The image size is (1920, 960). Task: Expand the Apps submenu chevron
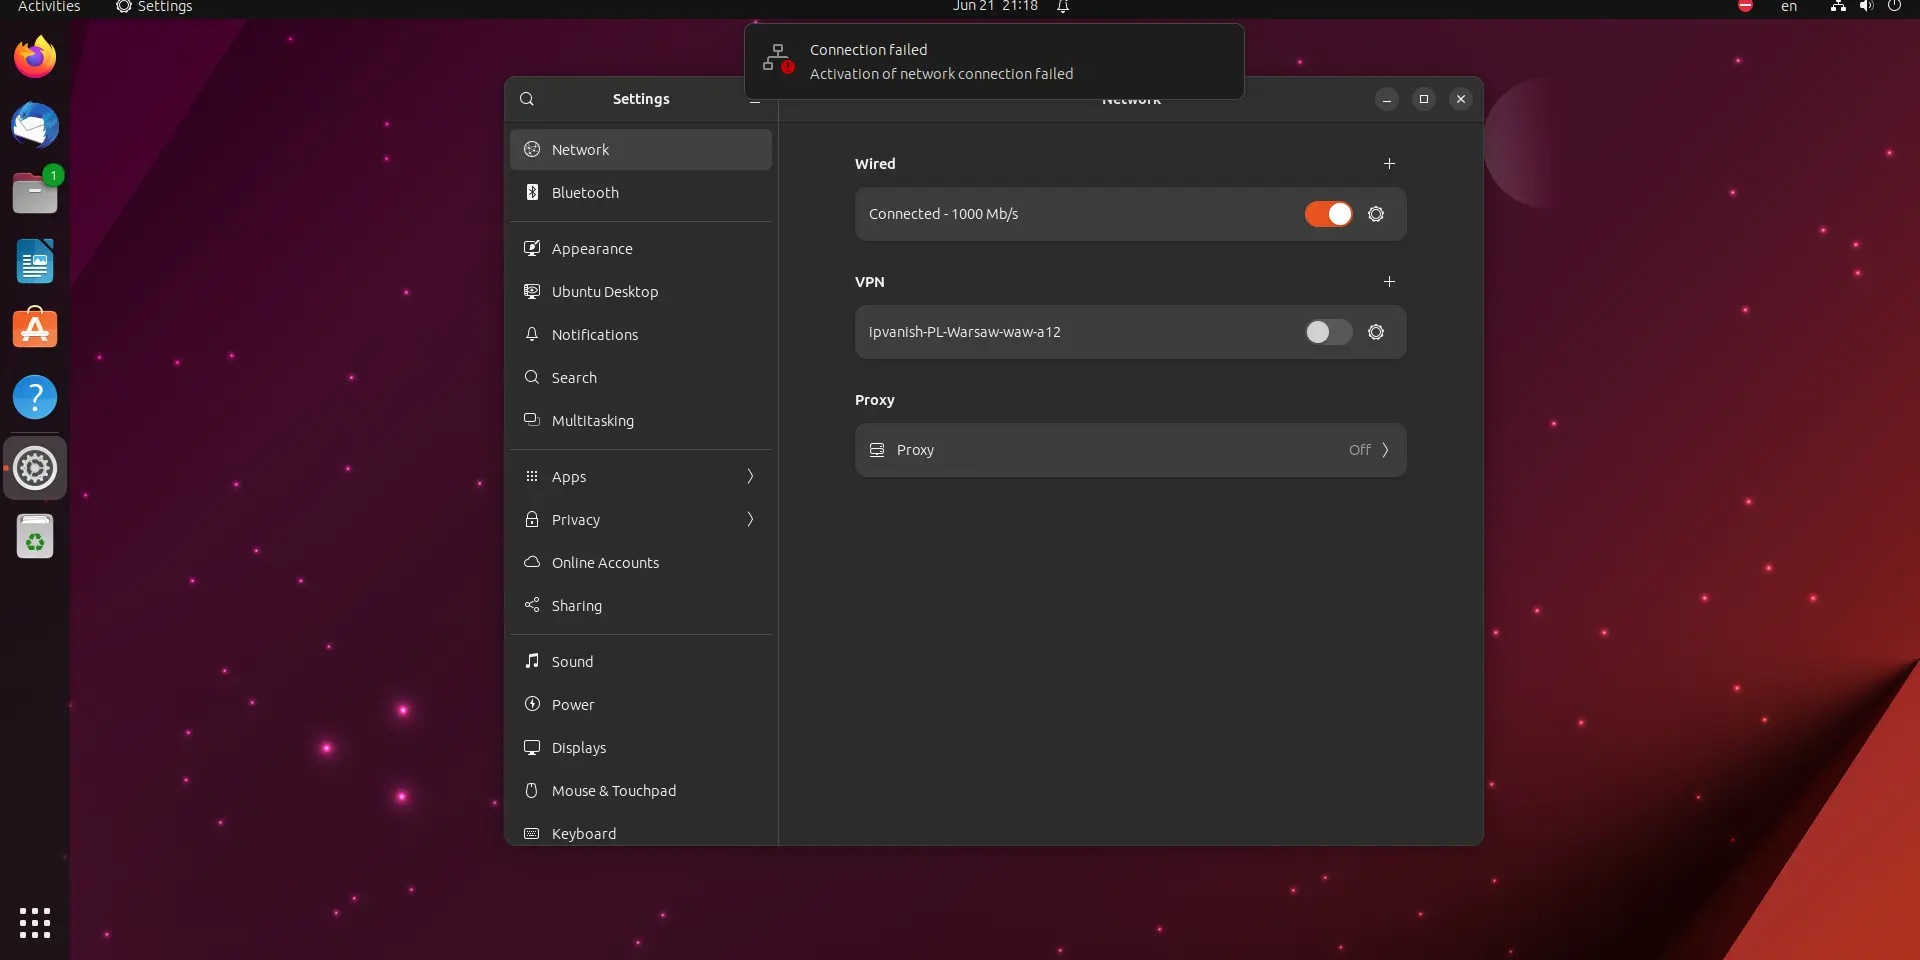tap(750, 476)
